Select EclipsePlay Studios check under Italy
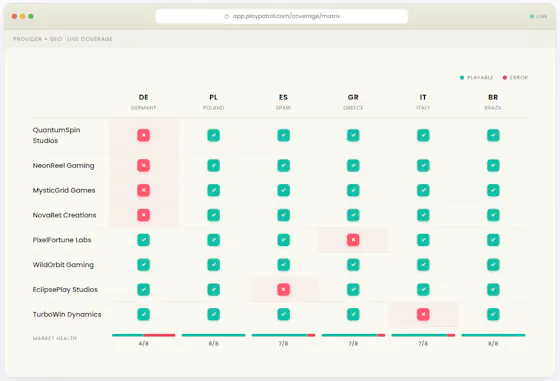This screenshot has height=381, width=560. pyautogui.click(x=423, y=290)
